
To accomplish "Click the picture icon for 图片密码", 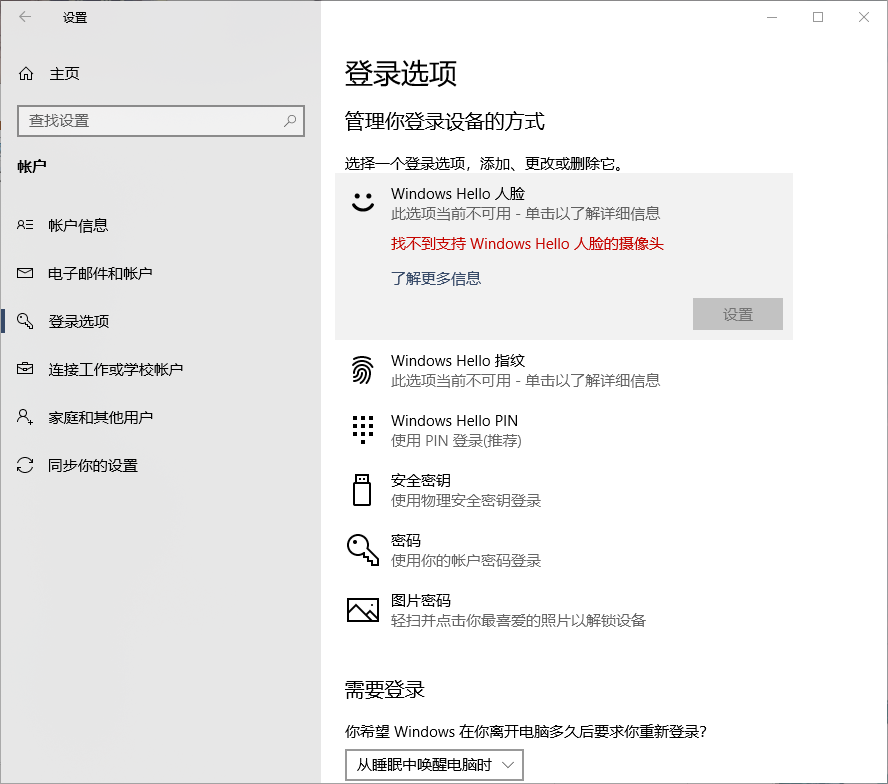I will 363,610.
